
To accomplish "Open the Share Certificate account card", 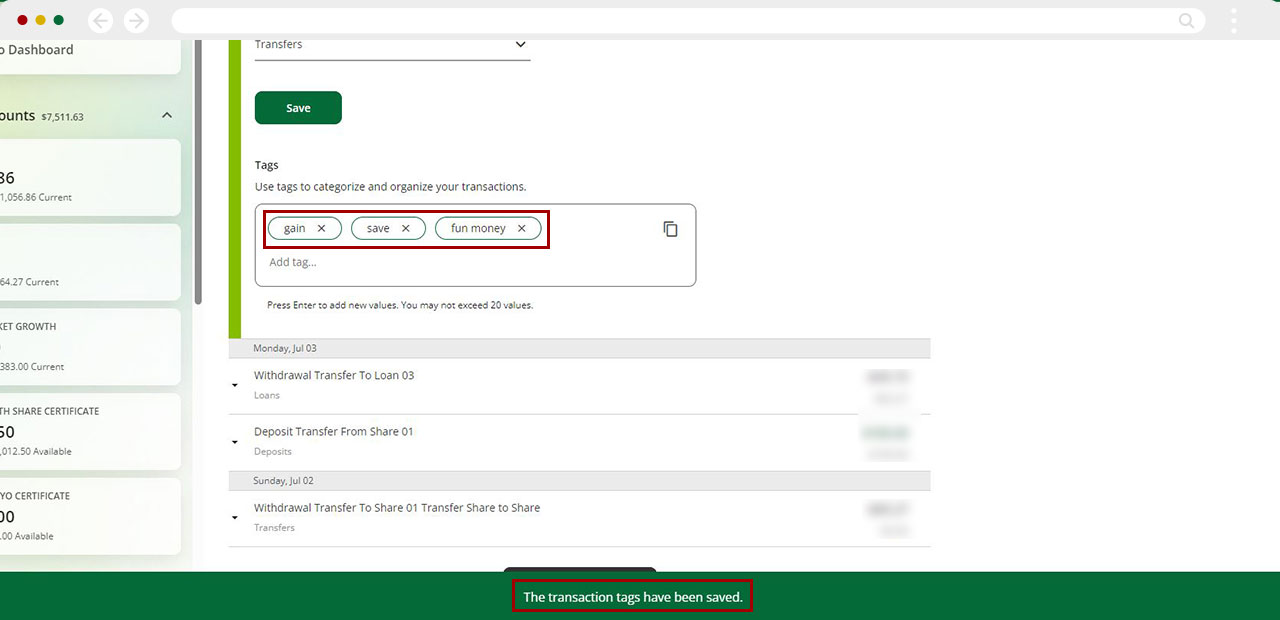I will pos(88,431).
